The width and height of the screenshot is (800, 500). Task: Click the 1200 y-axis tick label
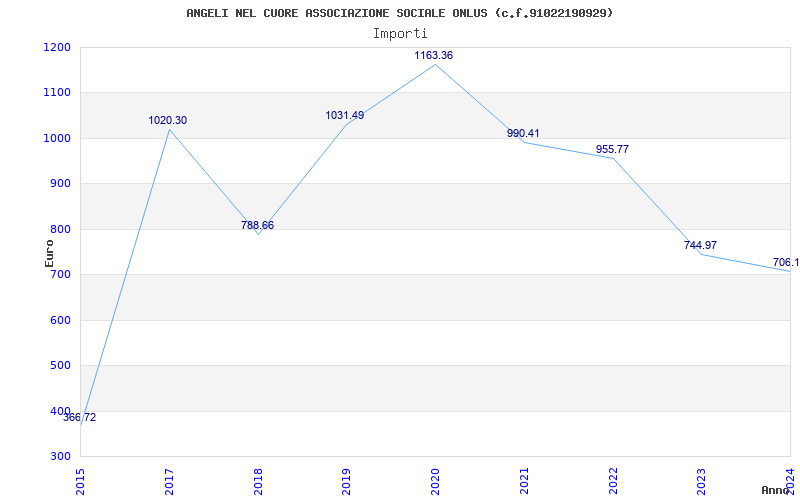coord(57,47)
